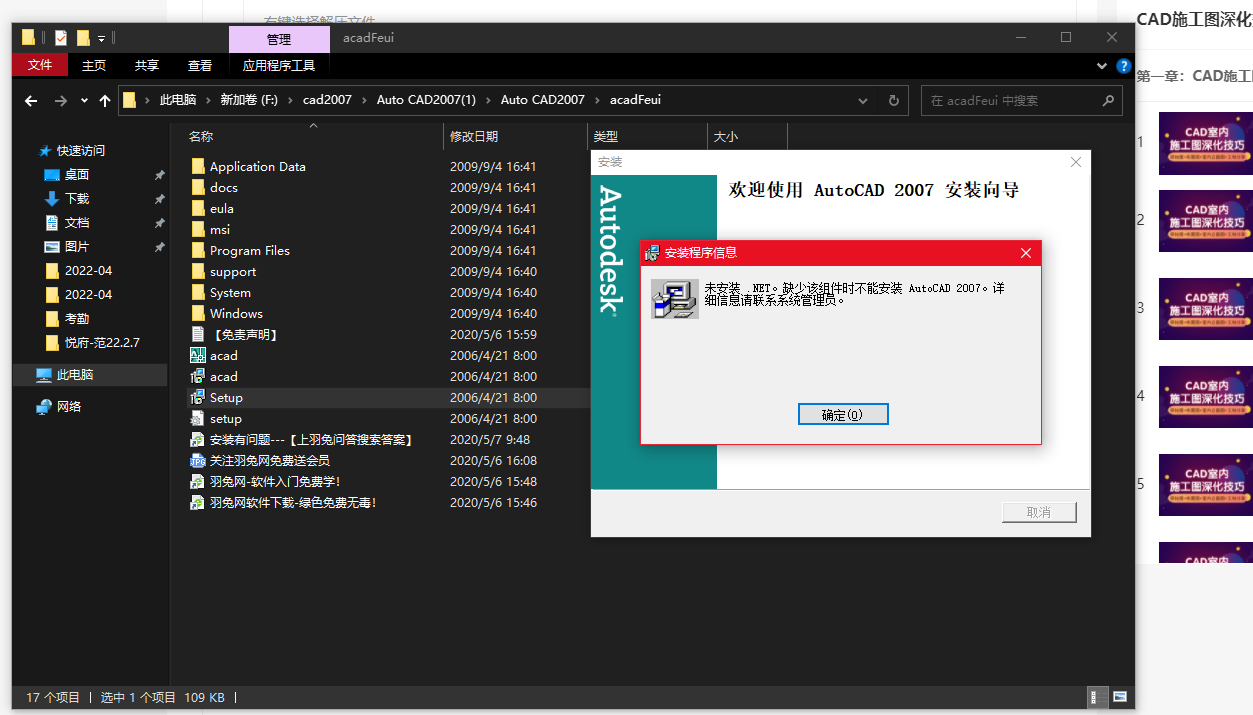Select 悦府-范22.2.7 folder in navigation pane

(102, 343)
